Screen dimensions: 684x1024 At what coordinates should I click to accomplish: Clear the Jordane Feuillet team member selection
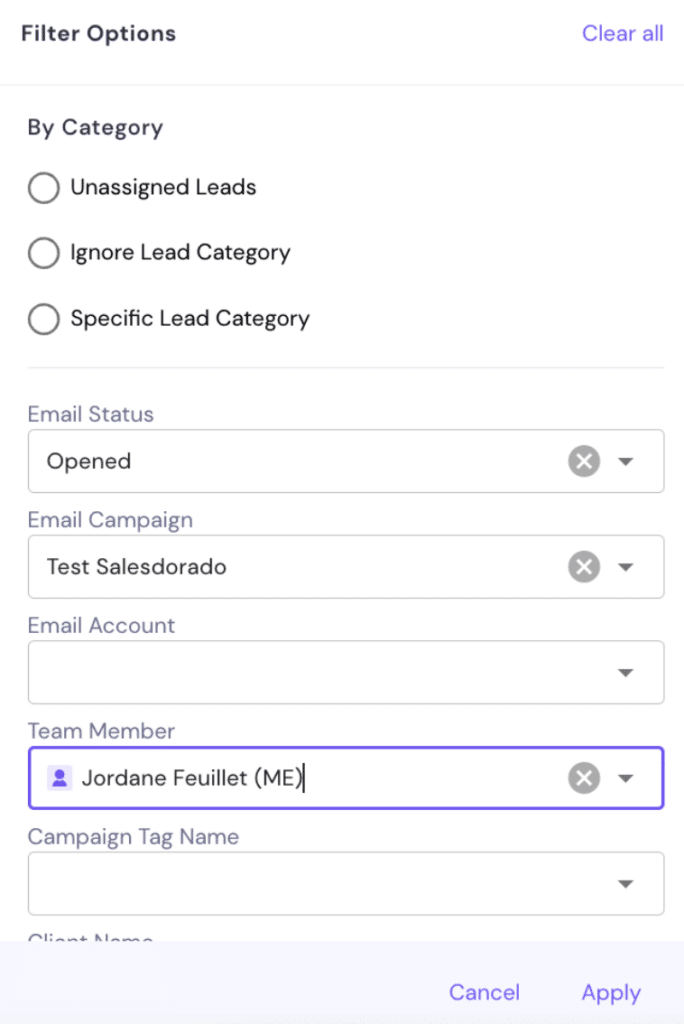tap(583, 778)
